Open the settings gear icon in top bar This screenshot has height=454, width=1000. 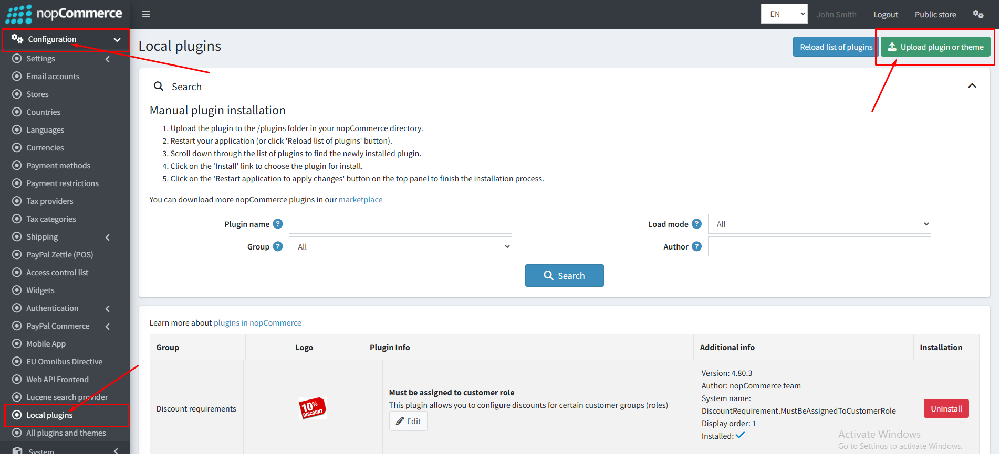pos(978,14)
